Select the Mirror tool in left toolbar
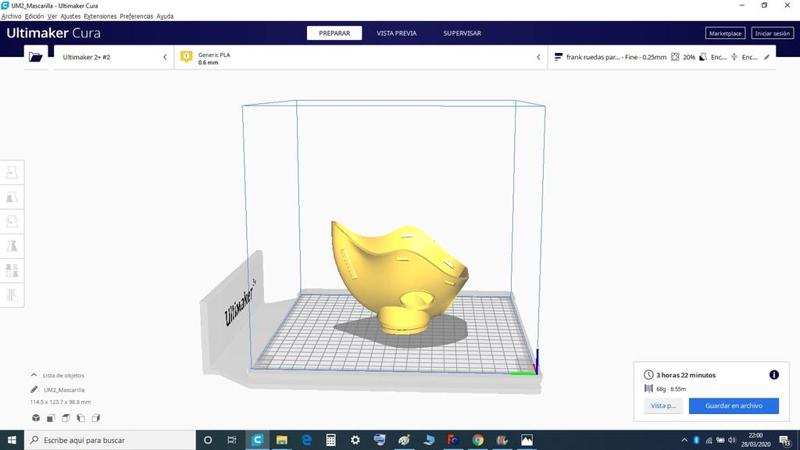 point(12,246)
